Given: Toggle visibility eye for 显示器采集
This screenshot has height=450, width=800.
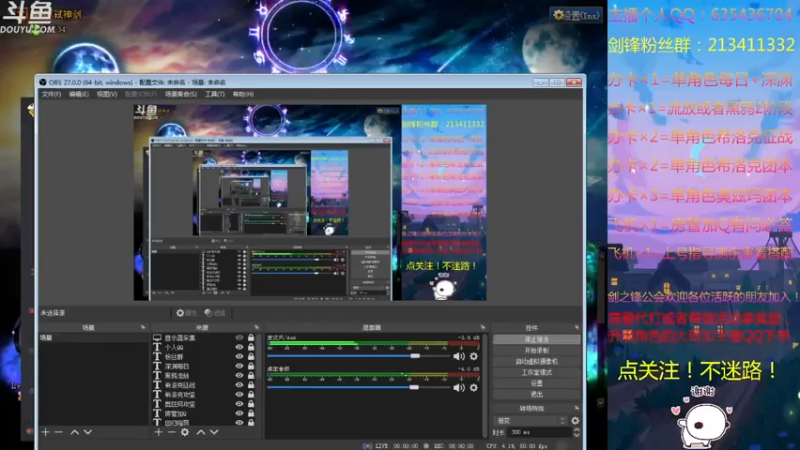Looking at the screenshot, I should point(239,338).
